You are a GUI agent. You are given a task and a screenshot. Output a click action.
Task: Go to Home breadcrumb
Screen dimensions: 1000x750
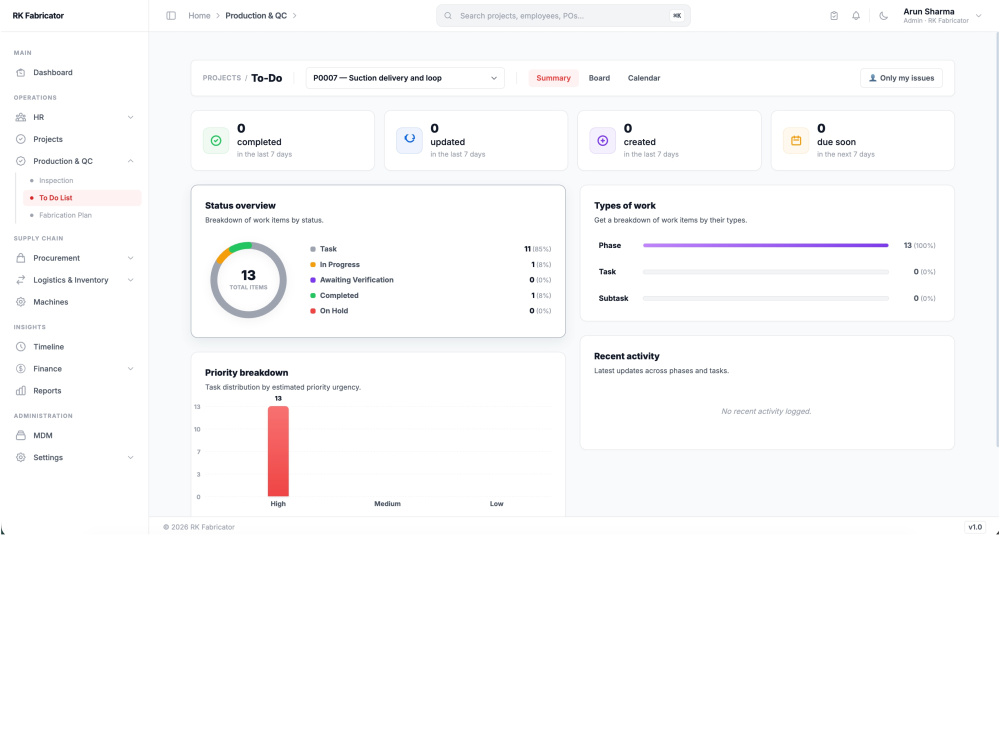click(x=199, y=16)
